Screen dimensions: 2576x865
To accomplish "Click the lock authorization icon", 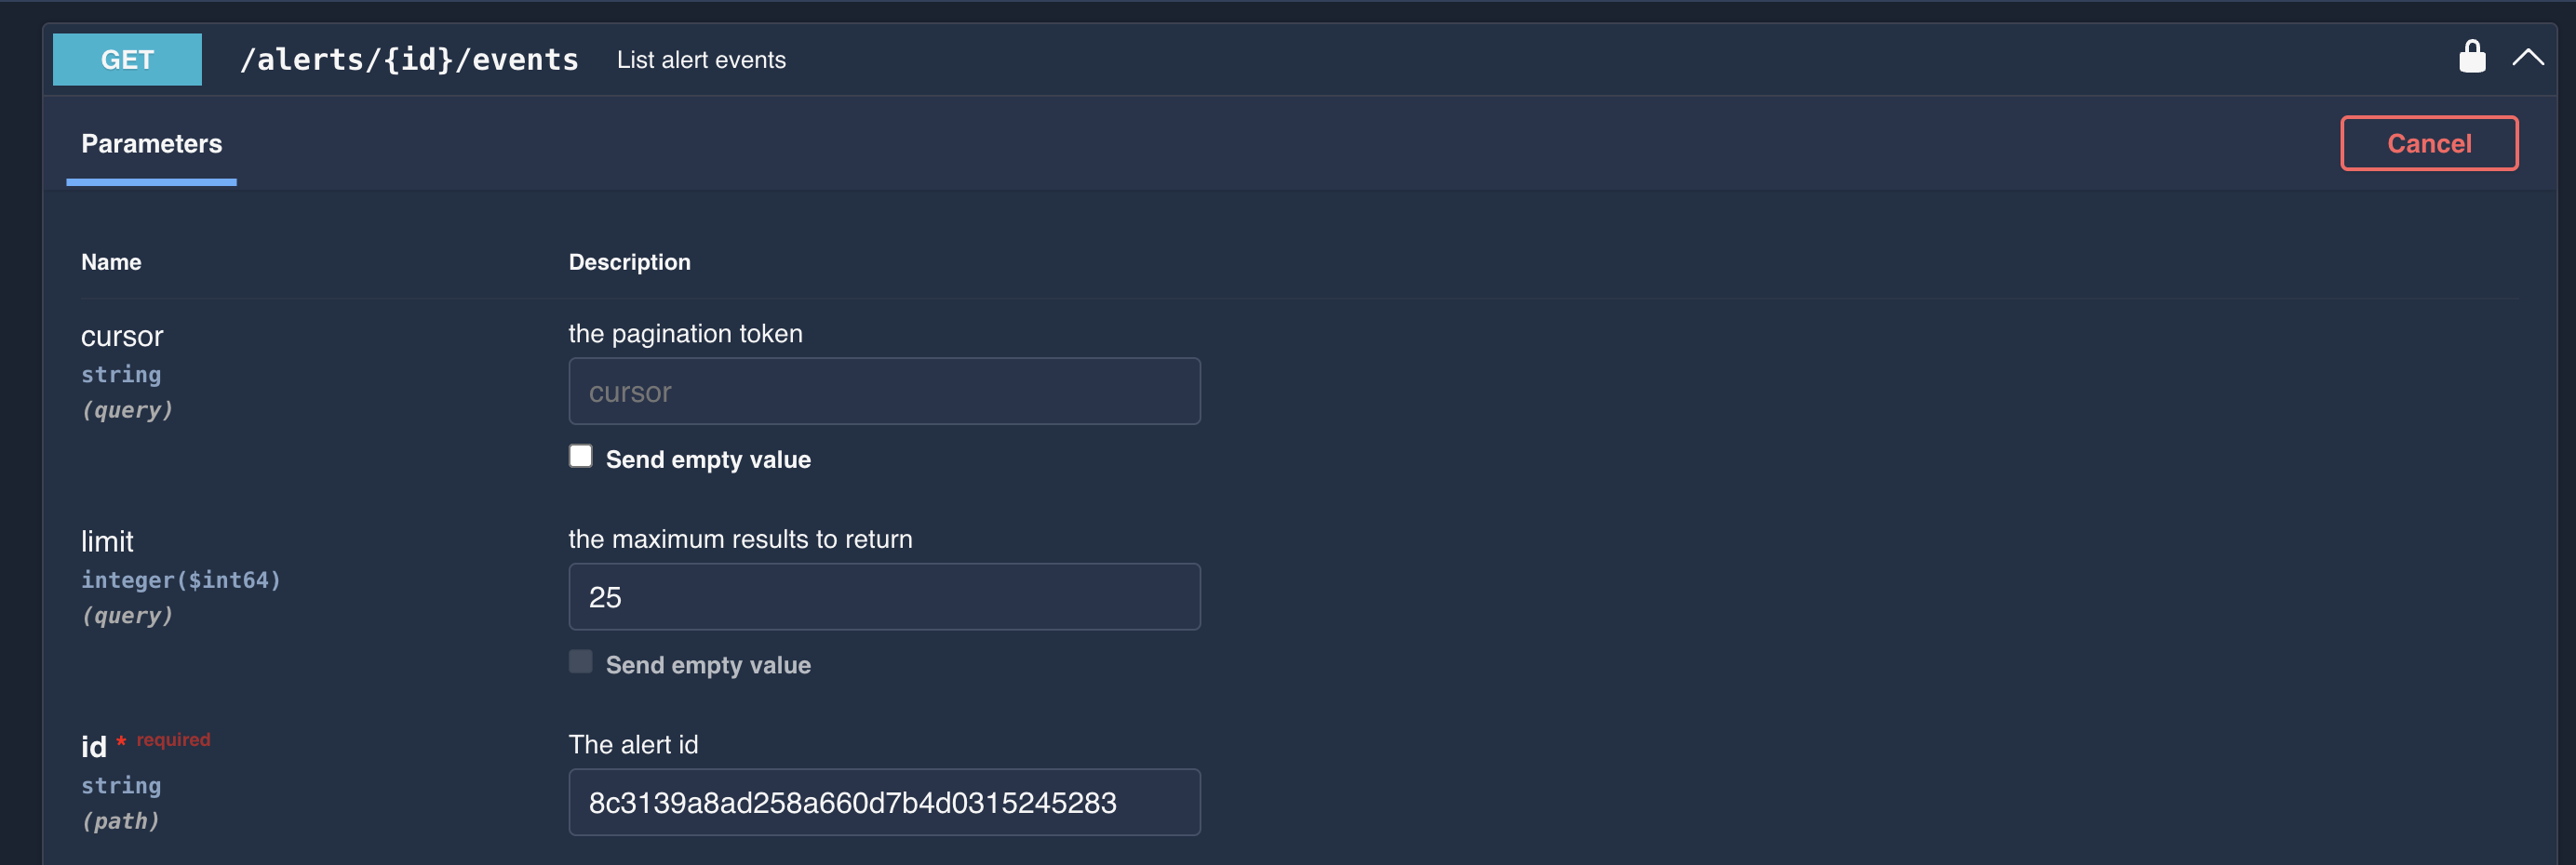I will [2473, 57].
